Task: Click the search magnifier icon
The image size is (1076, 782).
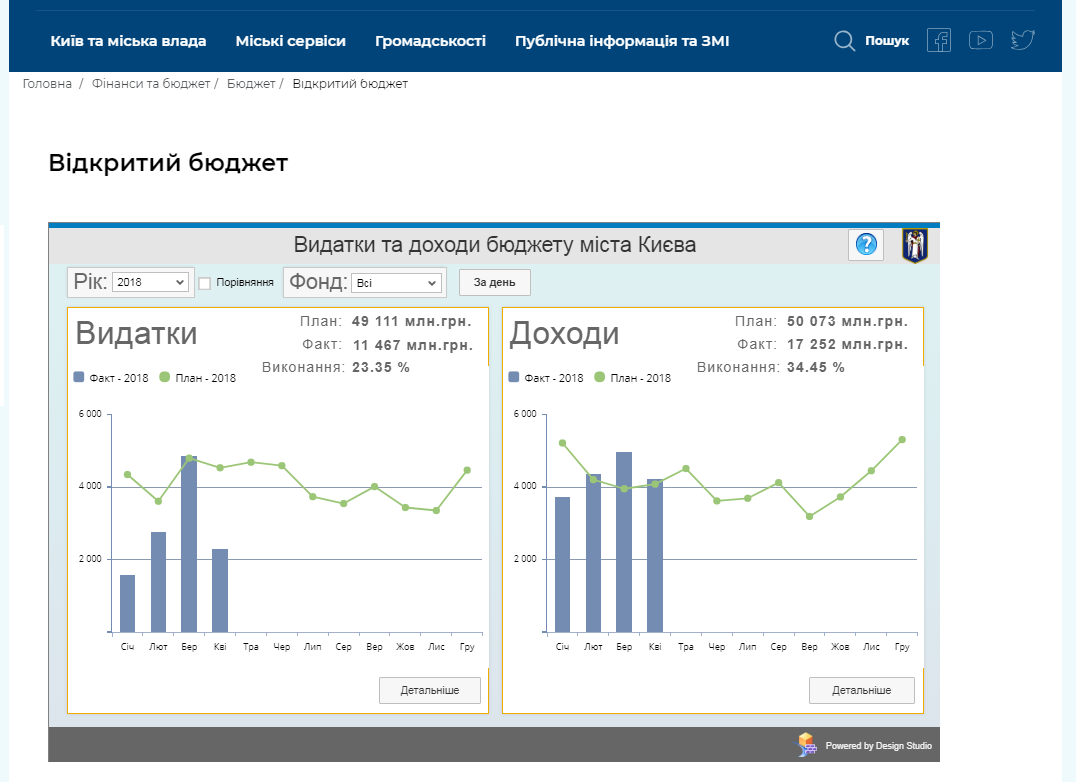Action: 845,41
